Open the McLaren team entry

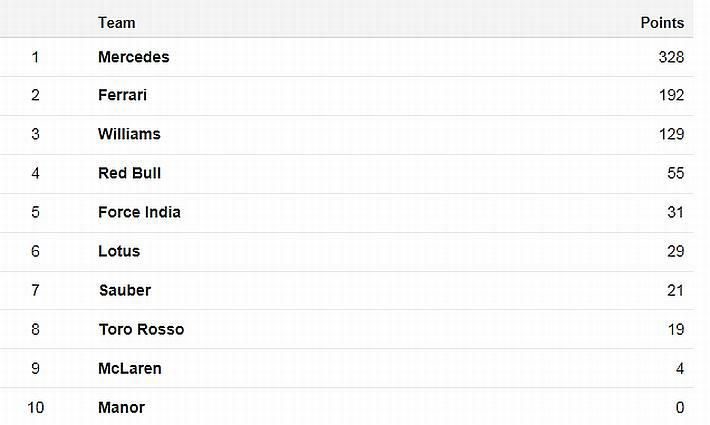tap(129, 368)
